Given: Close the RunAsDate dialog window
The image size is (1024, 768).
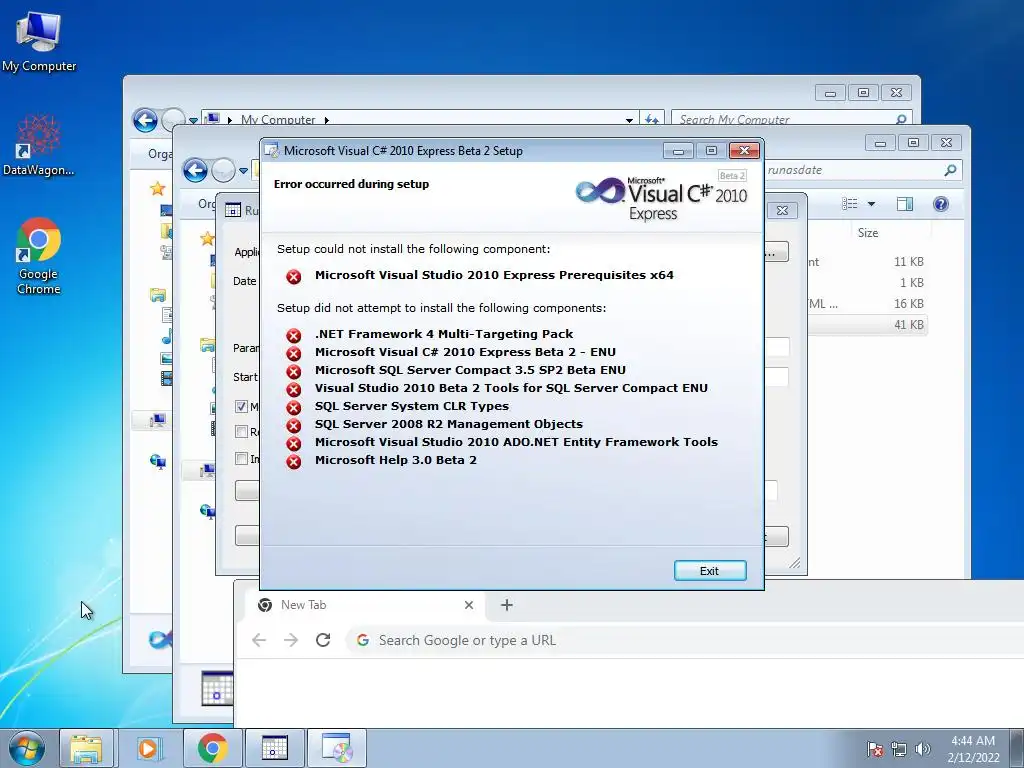Looking at the screenshot, I should click(782, 210).
